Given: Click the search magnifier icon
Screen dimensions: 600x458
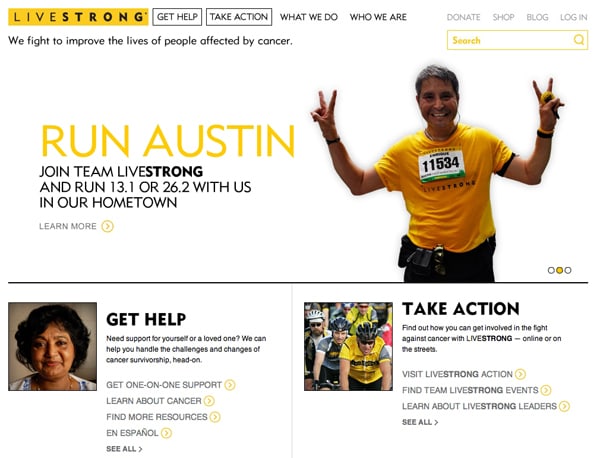Looking at the screenshot, I should (x=579, y=40).
